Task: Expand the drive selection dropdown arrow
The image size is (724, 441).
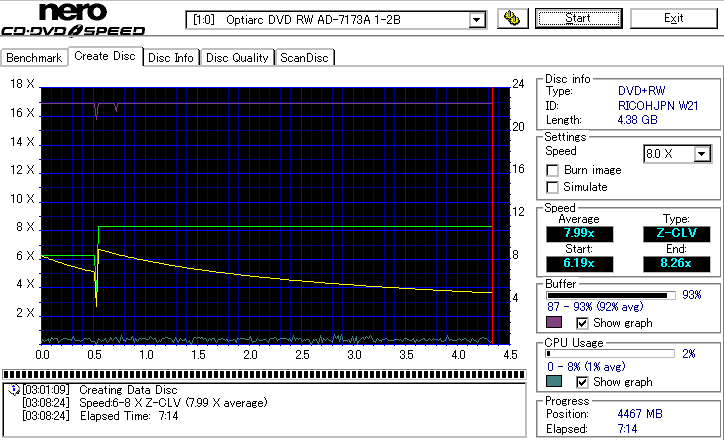Action: (477, 20)
